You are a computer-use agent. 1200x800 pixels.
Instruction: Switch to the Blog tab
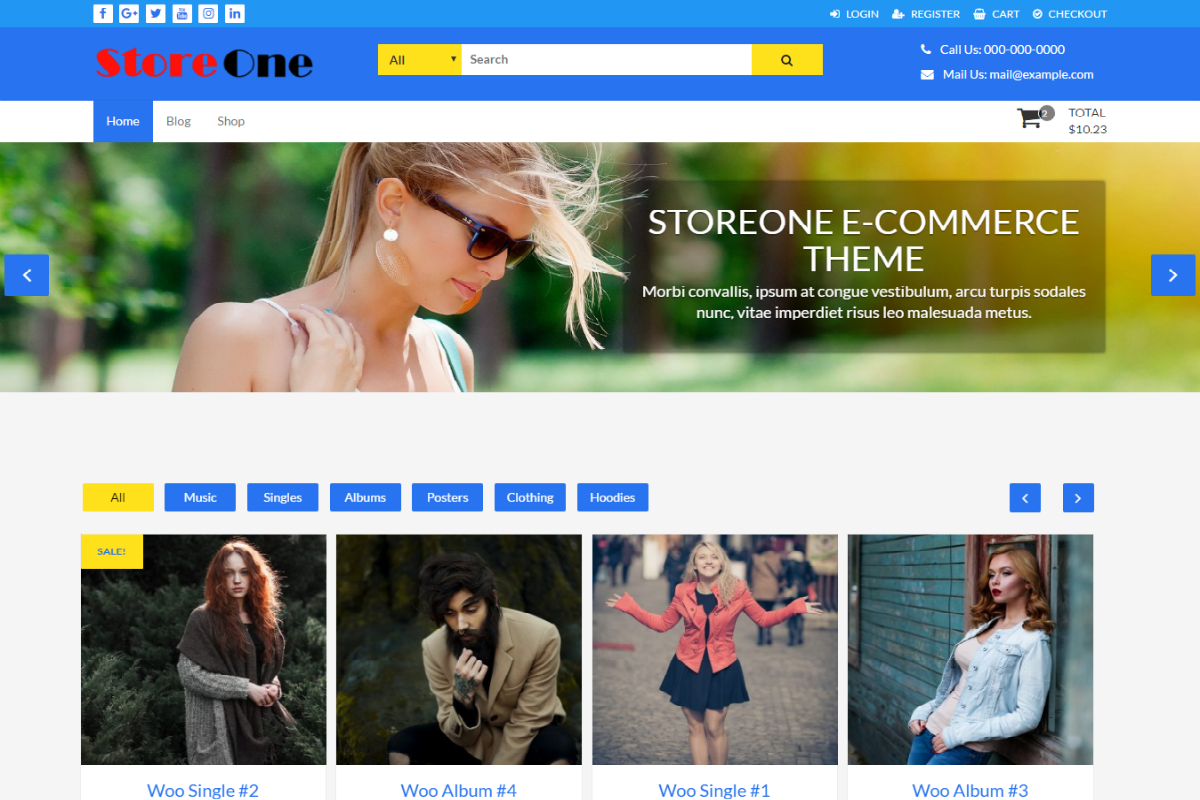pos(178,120)
